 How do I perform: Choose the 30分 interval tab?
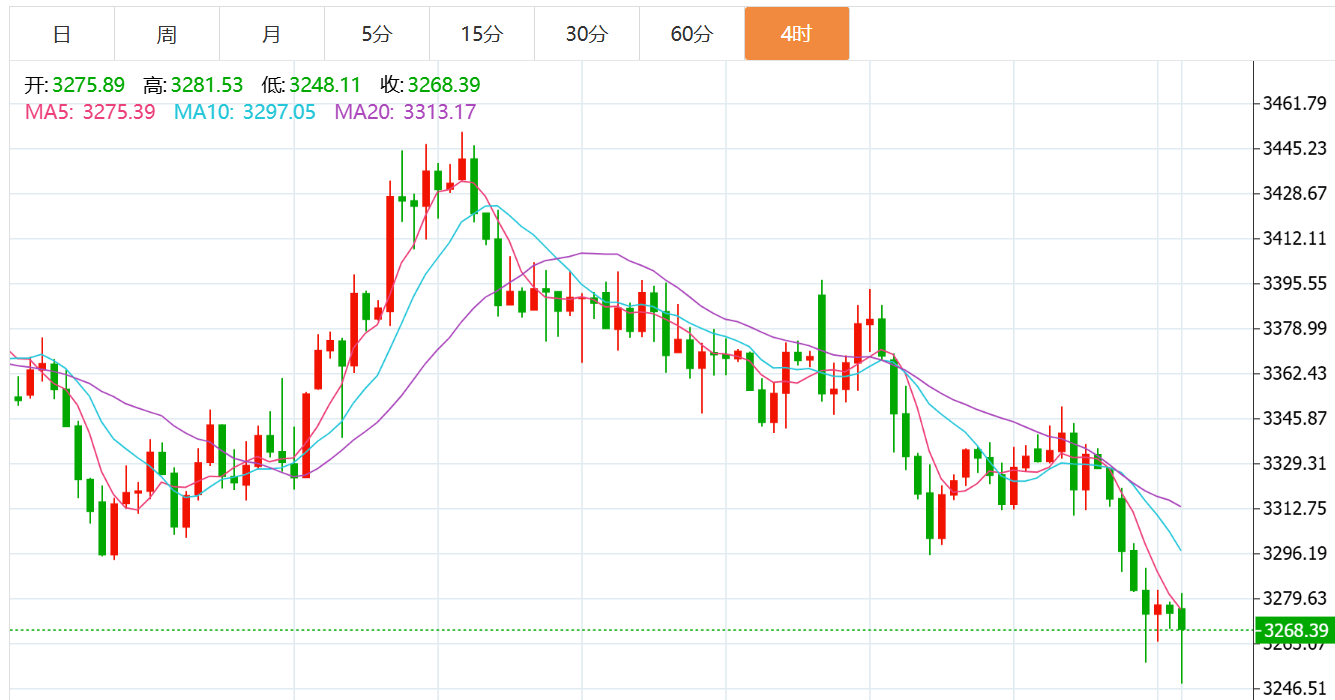587,34
